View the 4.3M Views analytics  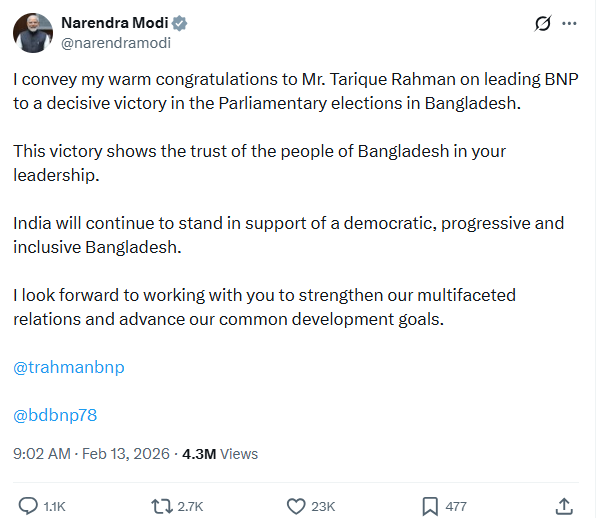[220, 454]
